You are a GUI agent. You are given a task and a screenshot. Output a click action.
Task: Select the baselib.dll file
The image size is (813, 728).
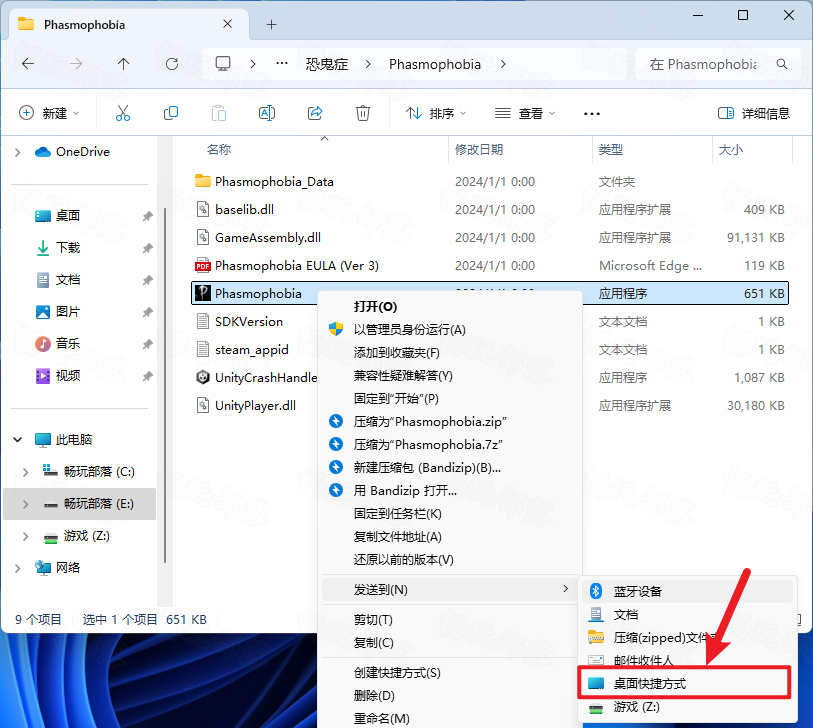tap(244, 209)
